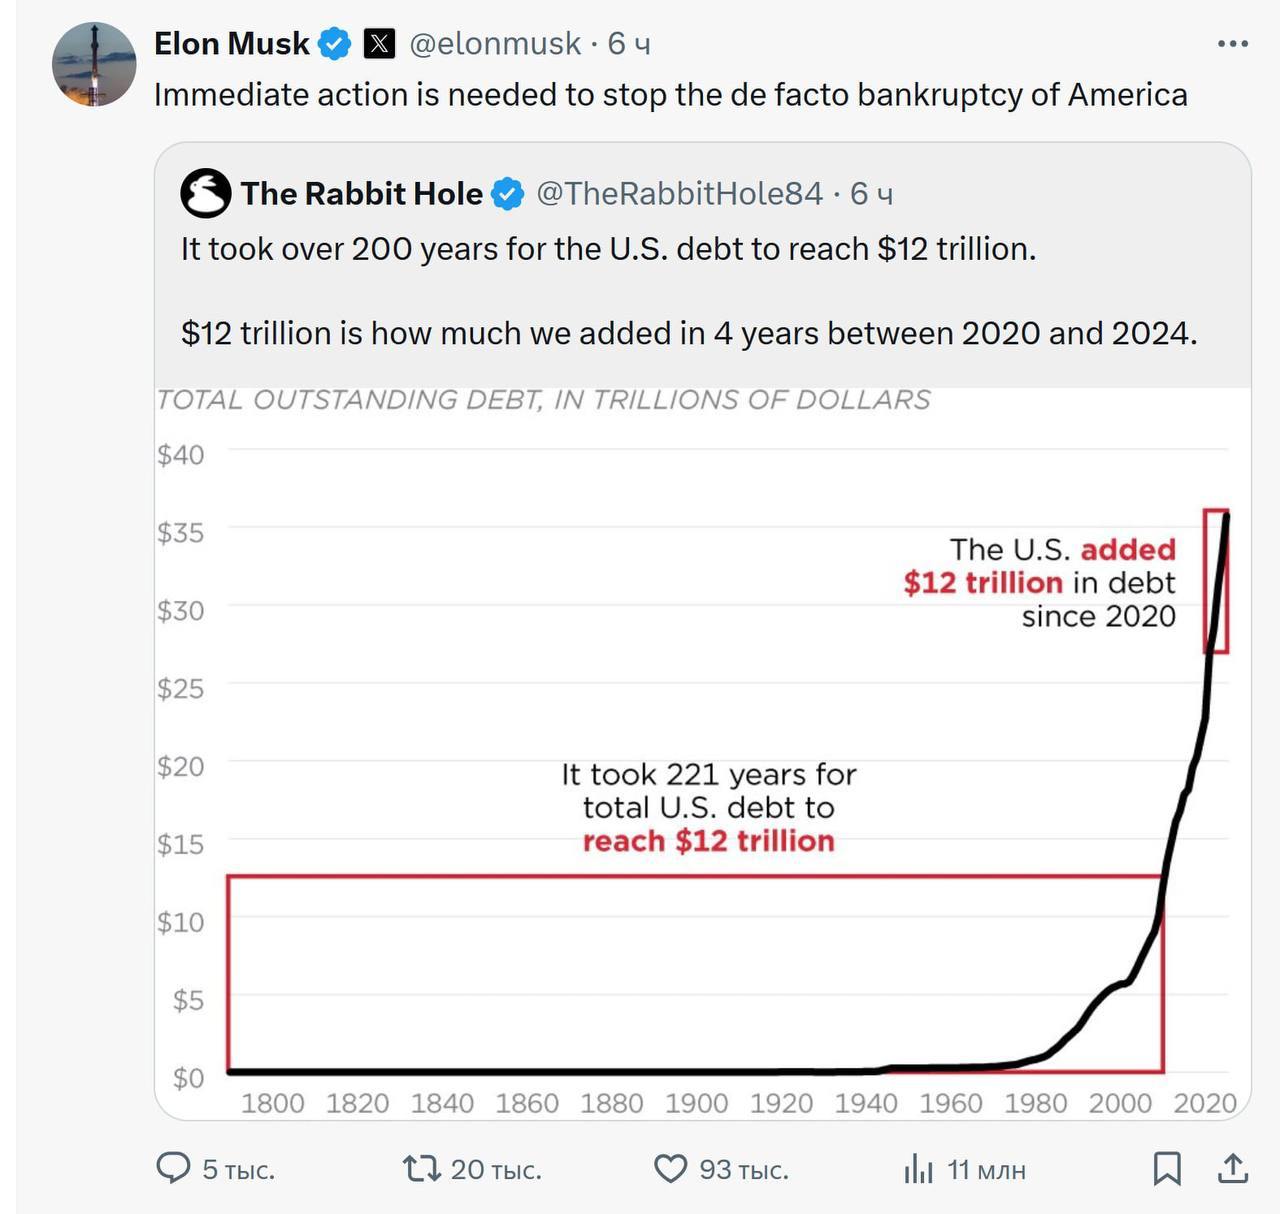This screenshot has height=1214, width=1280.
Task: Open view analytics bar chart icon
Action: tap(918, 1168)
